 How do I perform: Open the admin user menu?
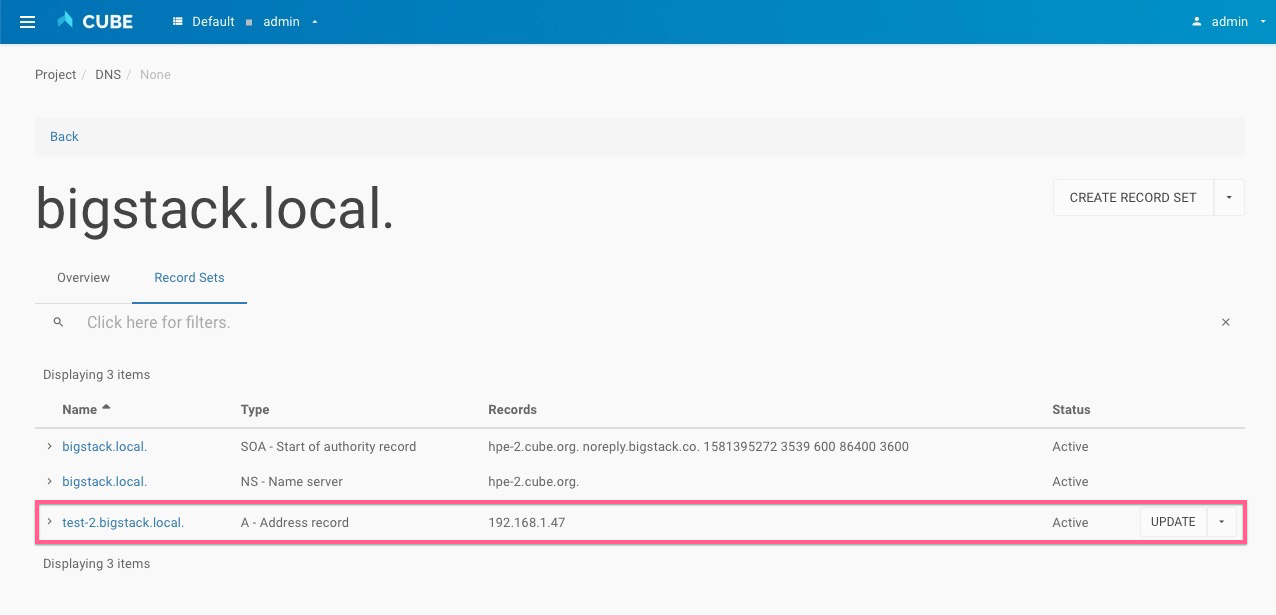pos(1229,21)
